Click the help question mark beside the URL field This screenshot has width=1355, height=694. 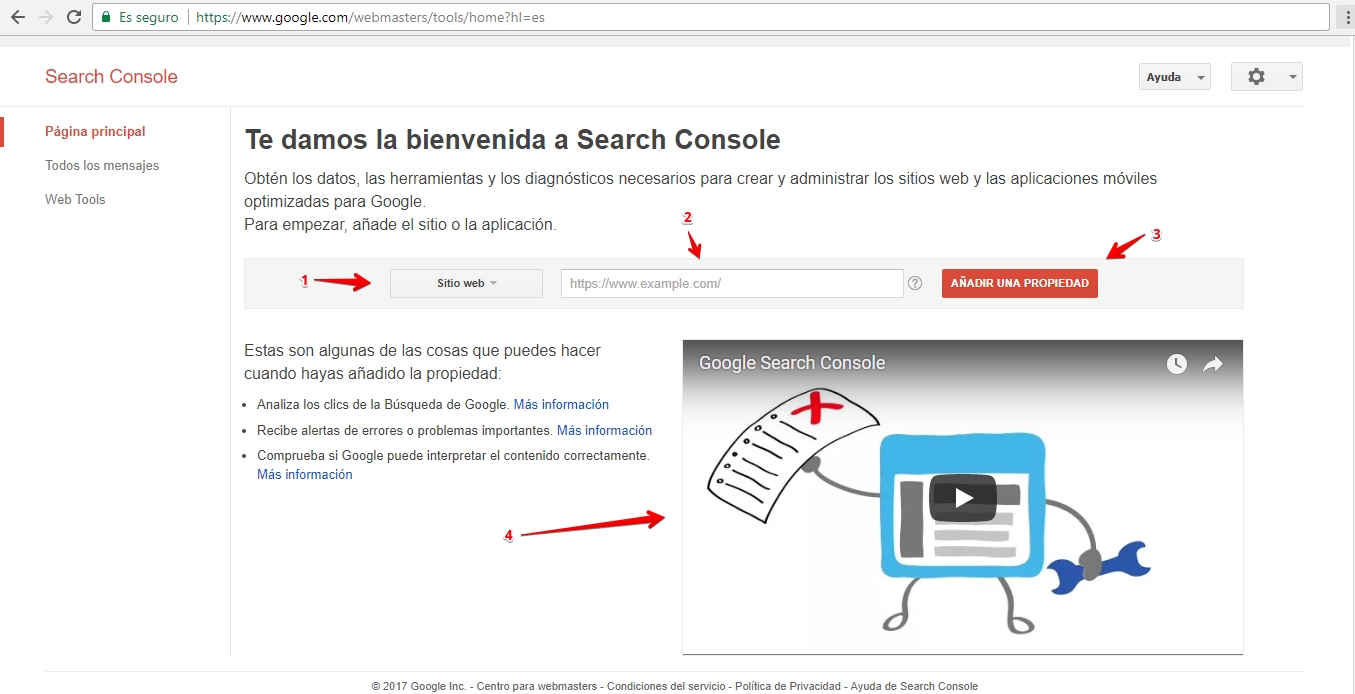pyautogui.click(x=915, y=283)
